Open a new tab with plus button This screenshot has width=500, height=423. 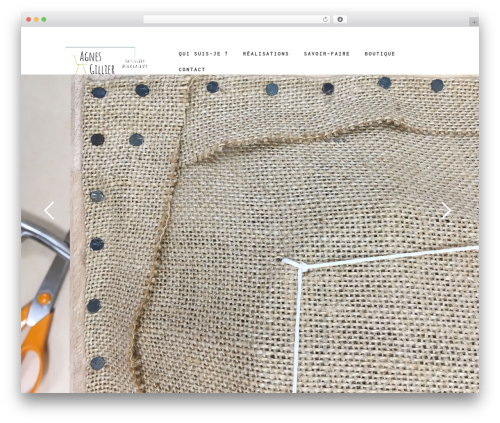pos(474,22)
